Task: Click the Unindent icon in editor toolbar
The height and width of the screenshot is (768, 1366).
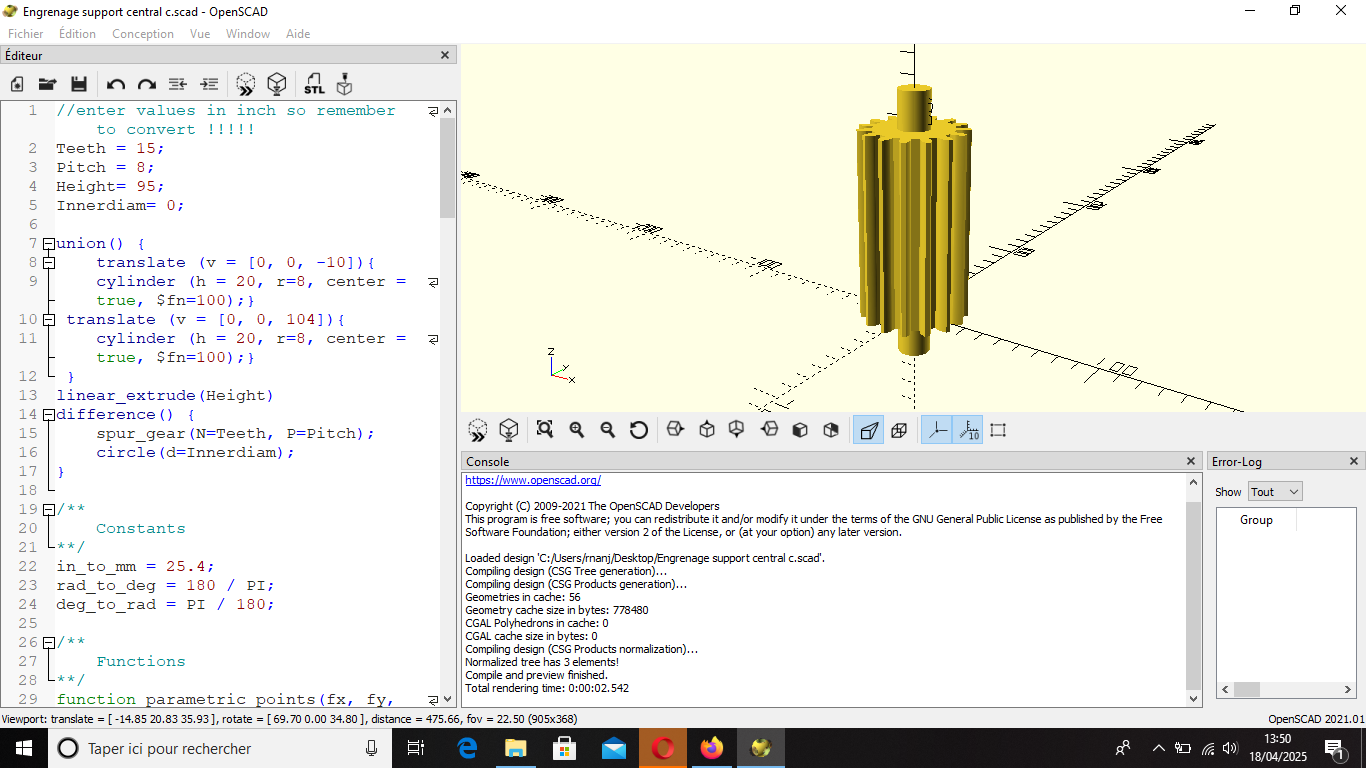Action: tap(178, 84)
